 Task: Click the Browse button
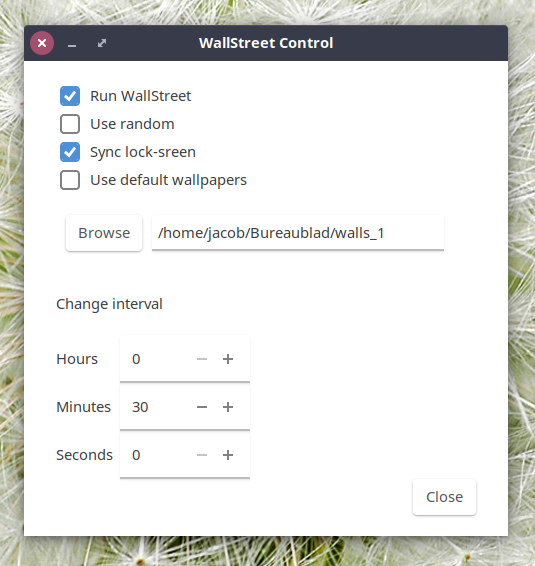point(104,233)
